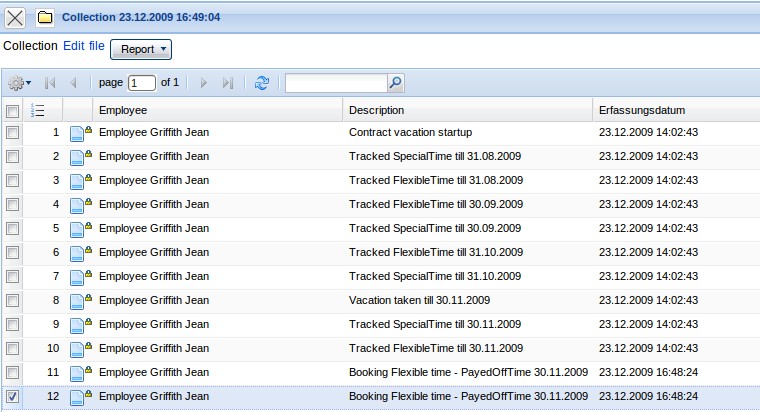760x412 pixels.
Task: Click the locked document icon in row 1
Action: point(78,133)
